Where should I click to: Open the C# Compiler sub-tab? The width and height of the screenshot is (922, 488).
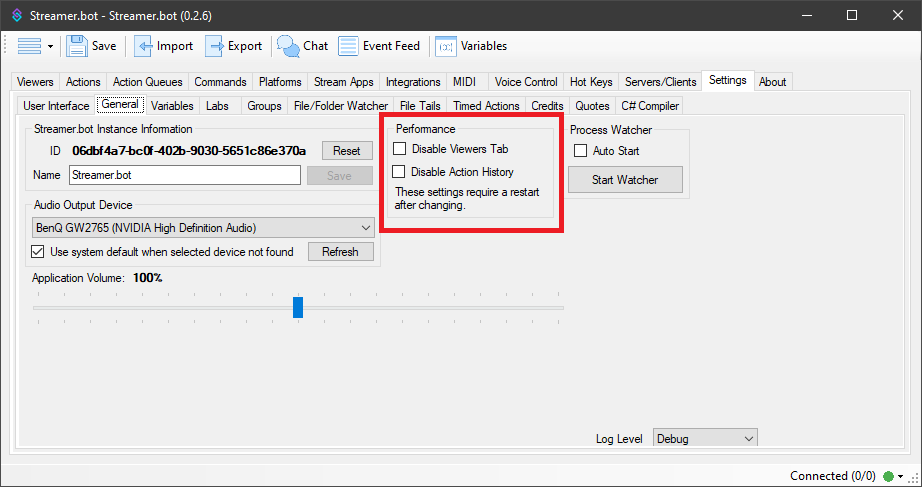click(x=650, y=106)
